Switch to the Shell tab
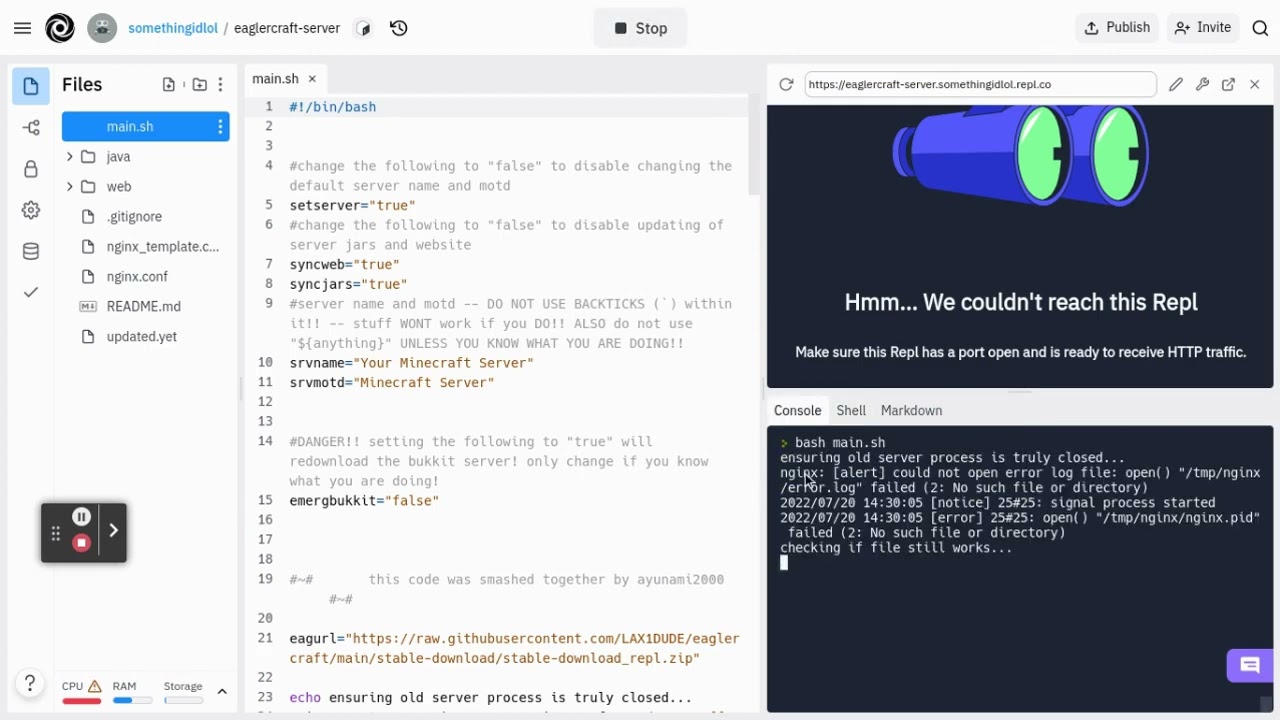This screenshot has height=720, width=1280. coord(851,410)
